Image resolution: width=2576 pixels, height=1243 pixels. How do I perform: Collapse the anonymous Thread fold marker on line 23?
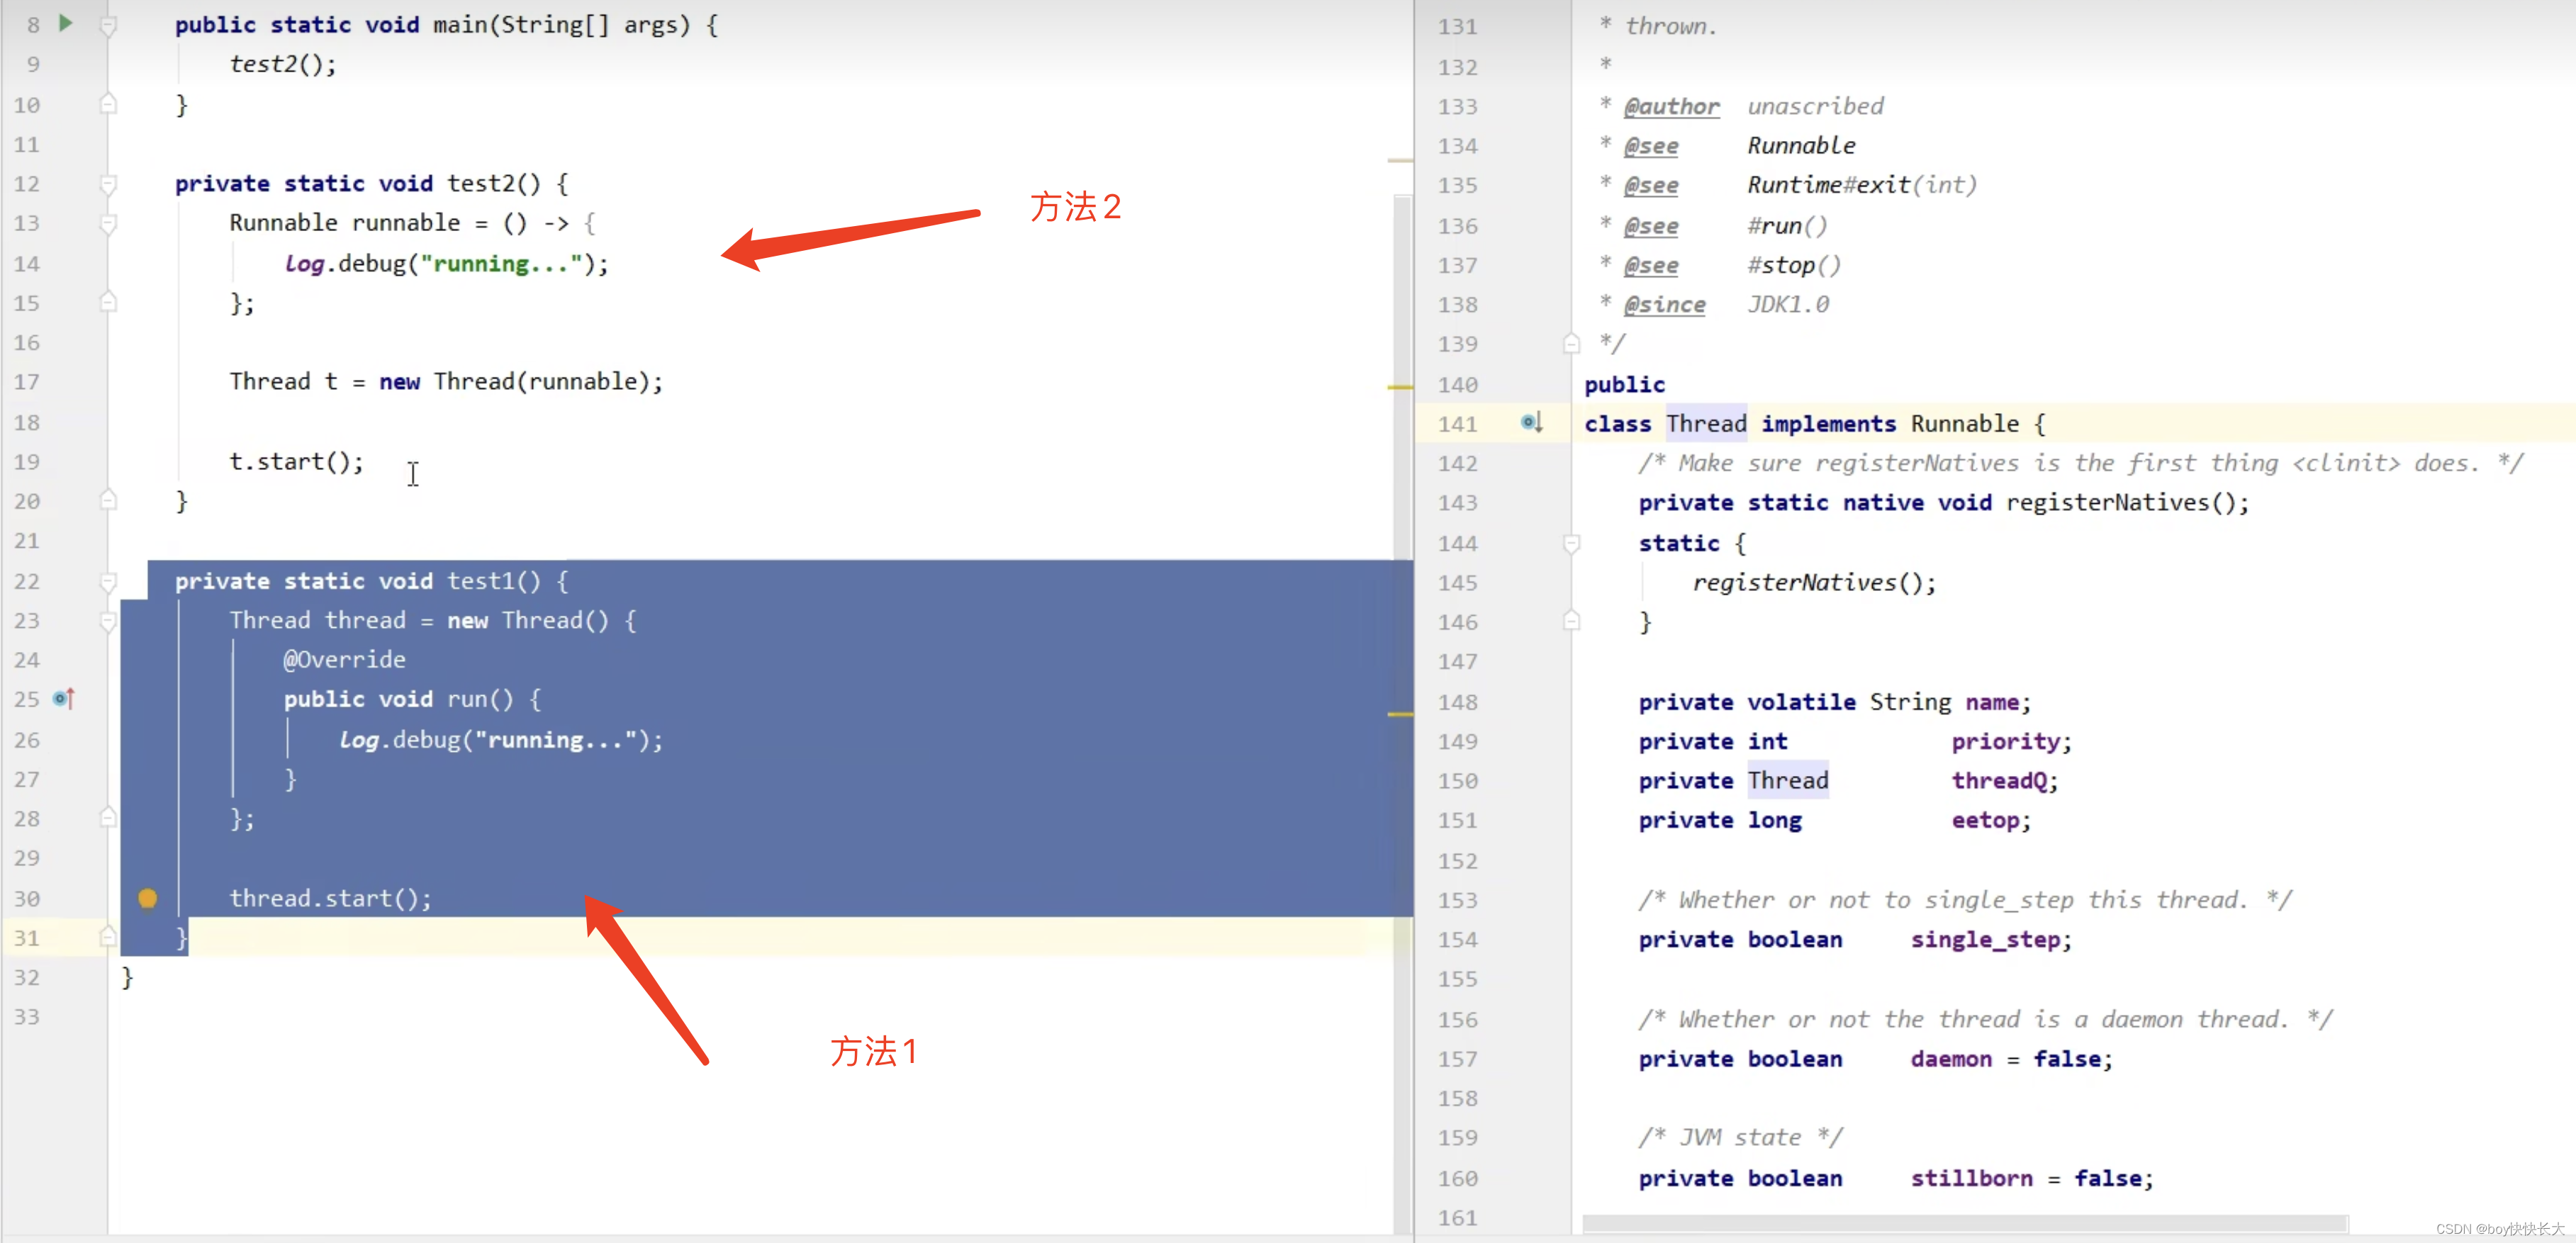[108, 621]
